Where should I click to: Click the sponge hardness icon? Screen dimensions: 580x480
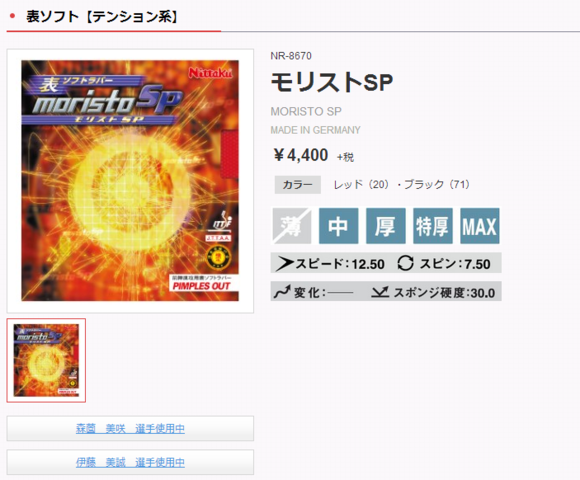point(380,292)
